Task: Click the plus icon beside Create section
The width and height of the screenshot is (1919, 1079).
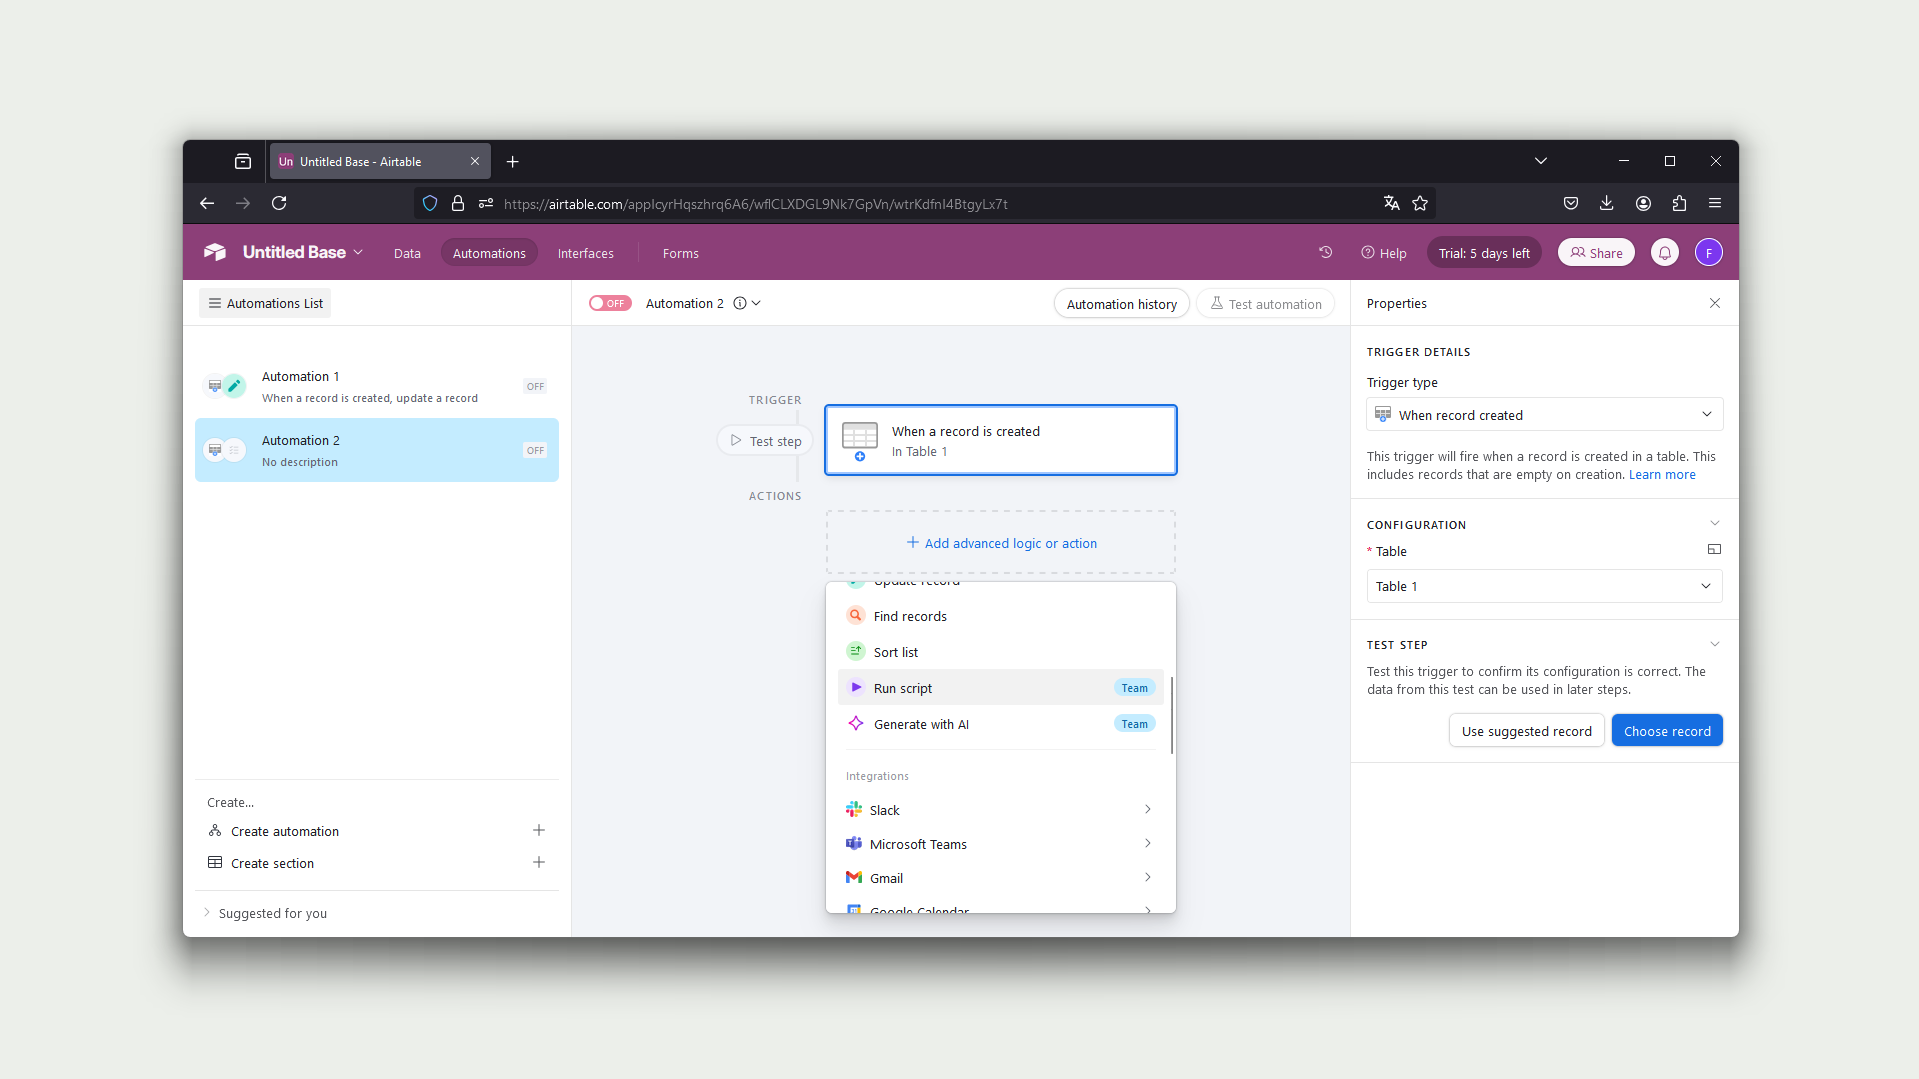Action: tap(539, 863)
